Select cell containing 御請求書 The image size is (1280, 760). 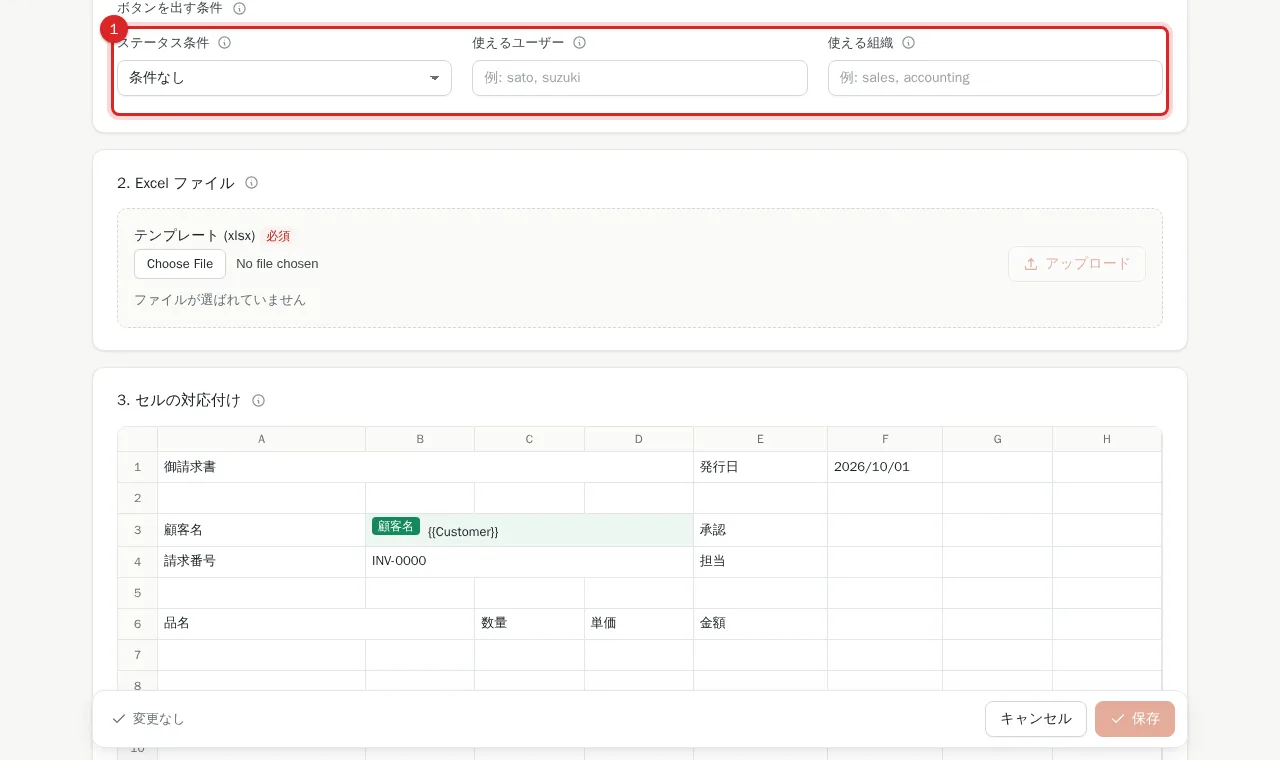point(426,467)
